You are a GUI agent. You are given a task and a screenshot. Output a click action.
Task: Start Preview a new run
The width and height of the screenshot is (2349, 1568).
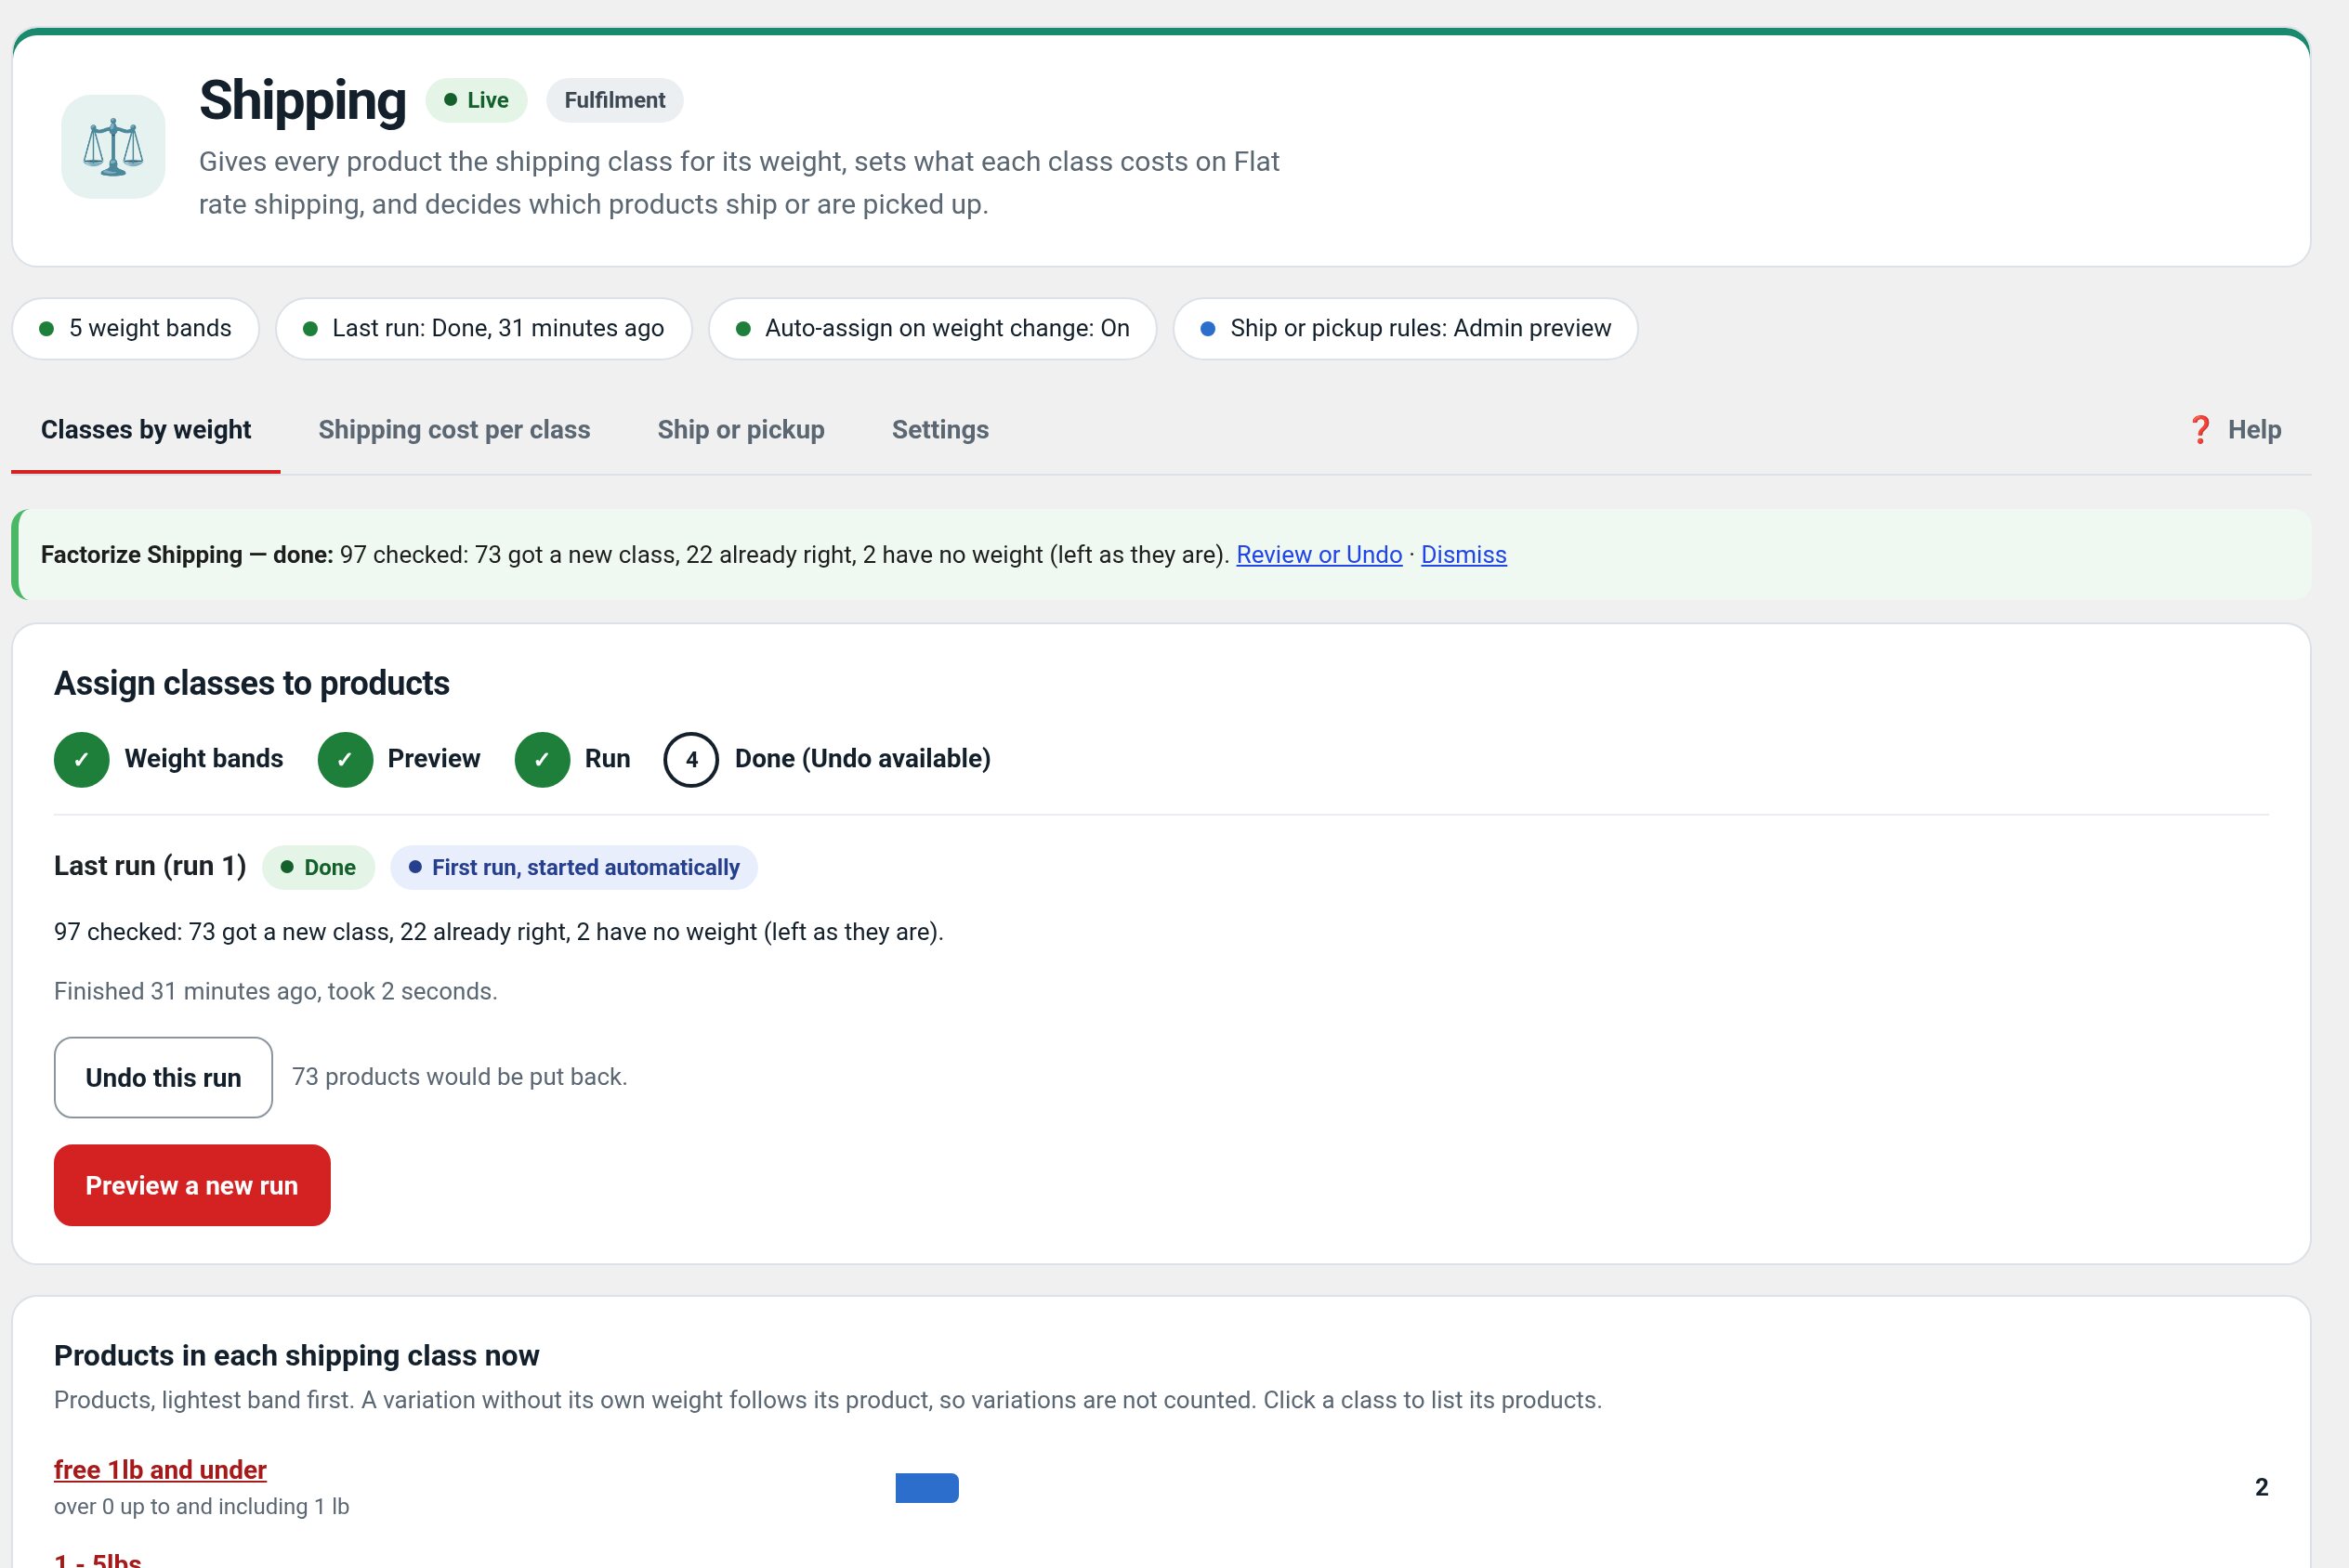pos(192,1185)
